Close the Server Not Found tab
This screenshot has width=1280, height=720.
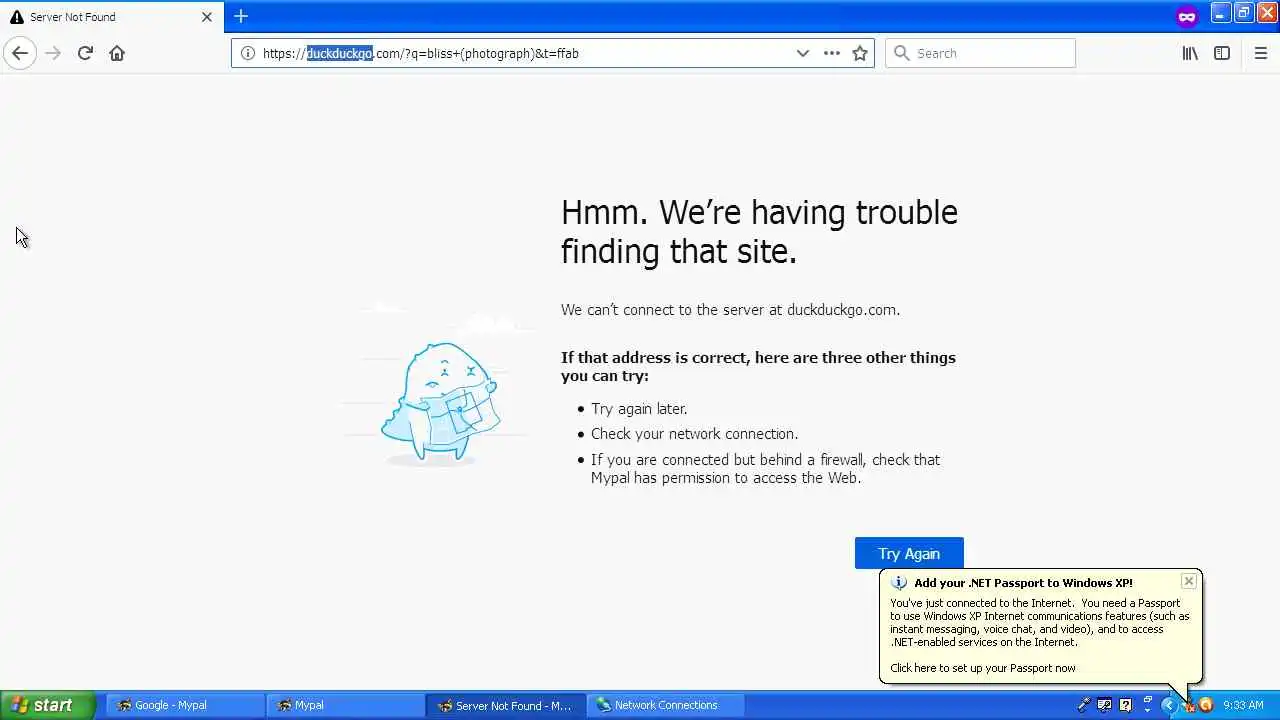[207, 17]
